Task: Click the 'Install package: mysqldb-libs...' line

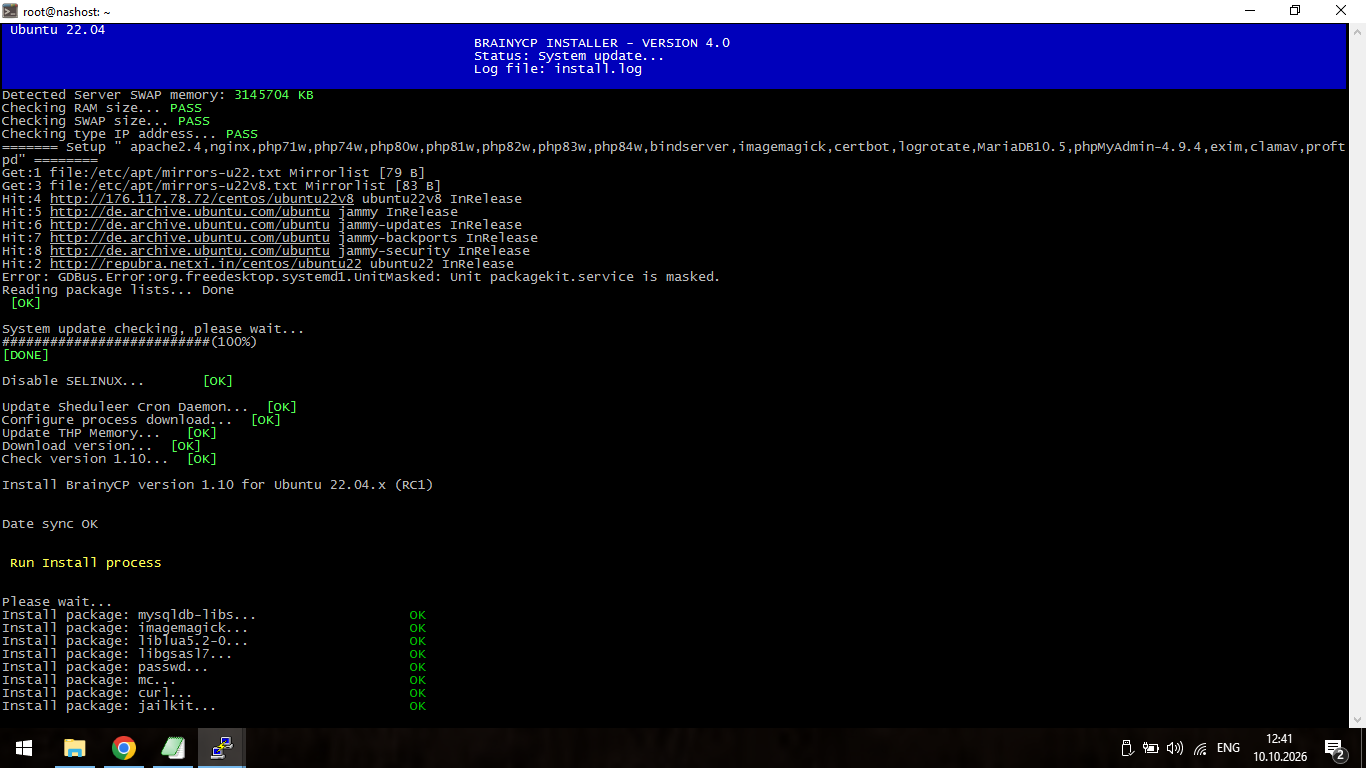Action: tap(214, 615)
